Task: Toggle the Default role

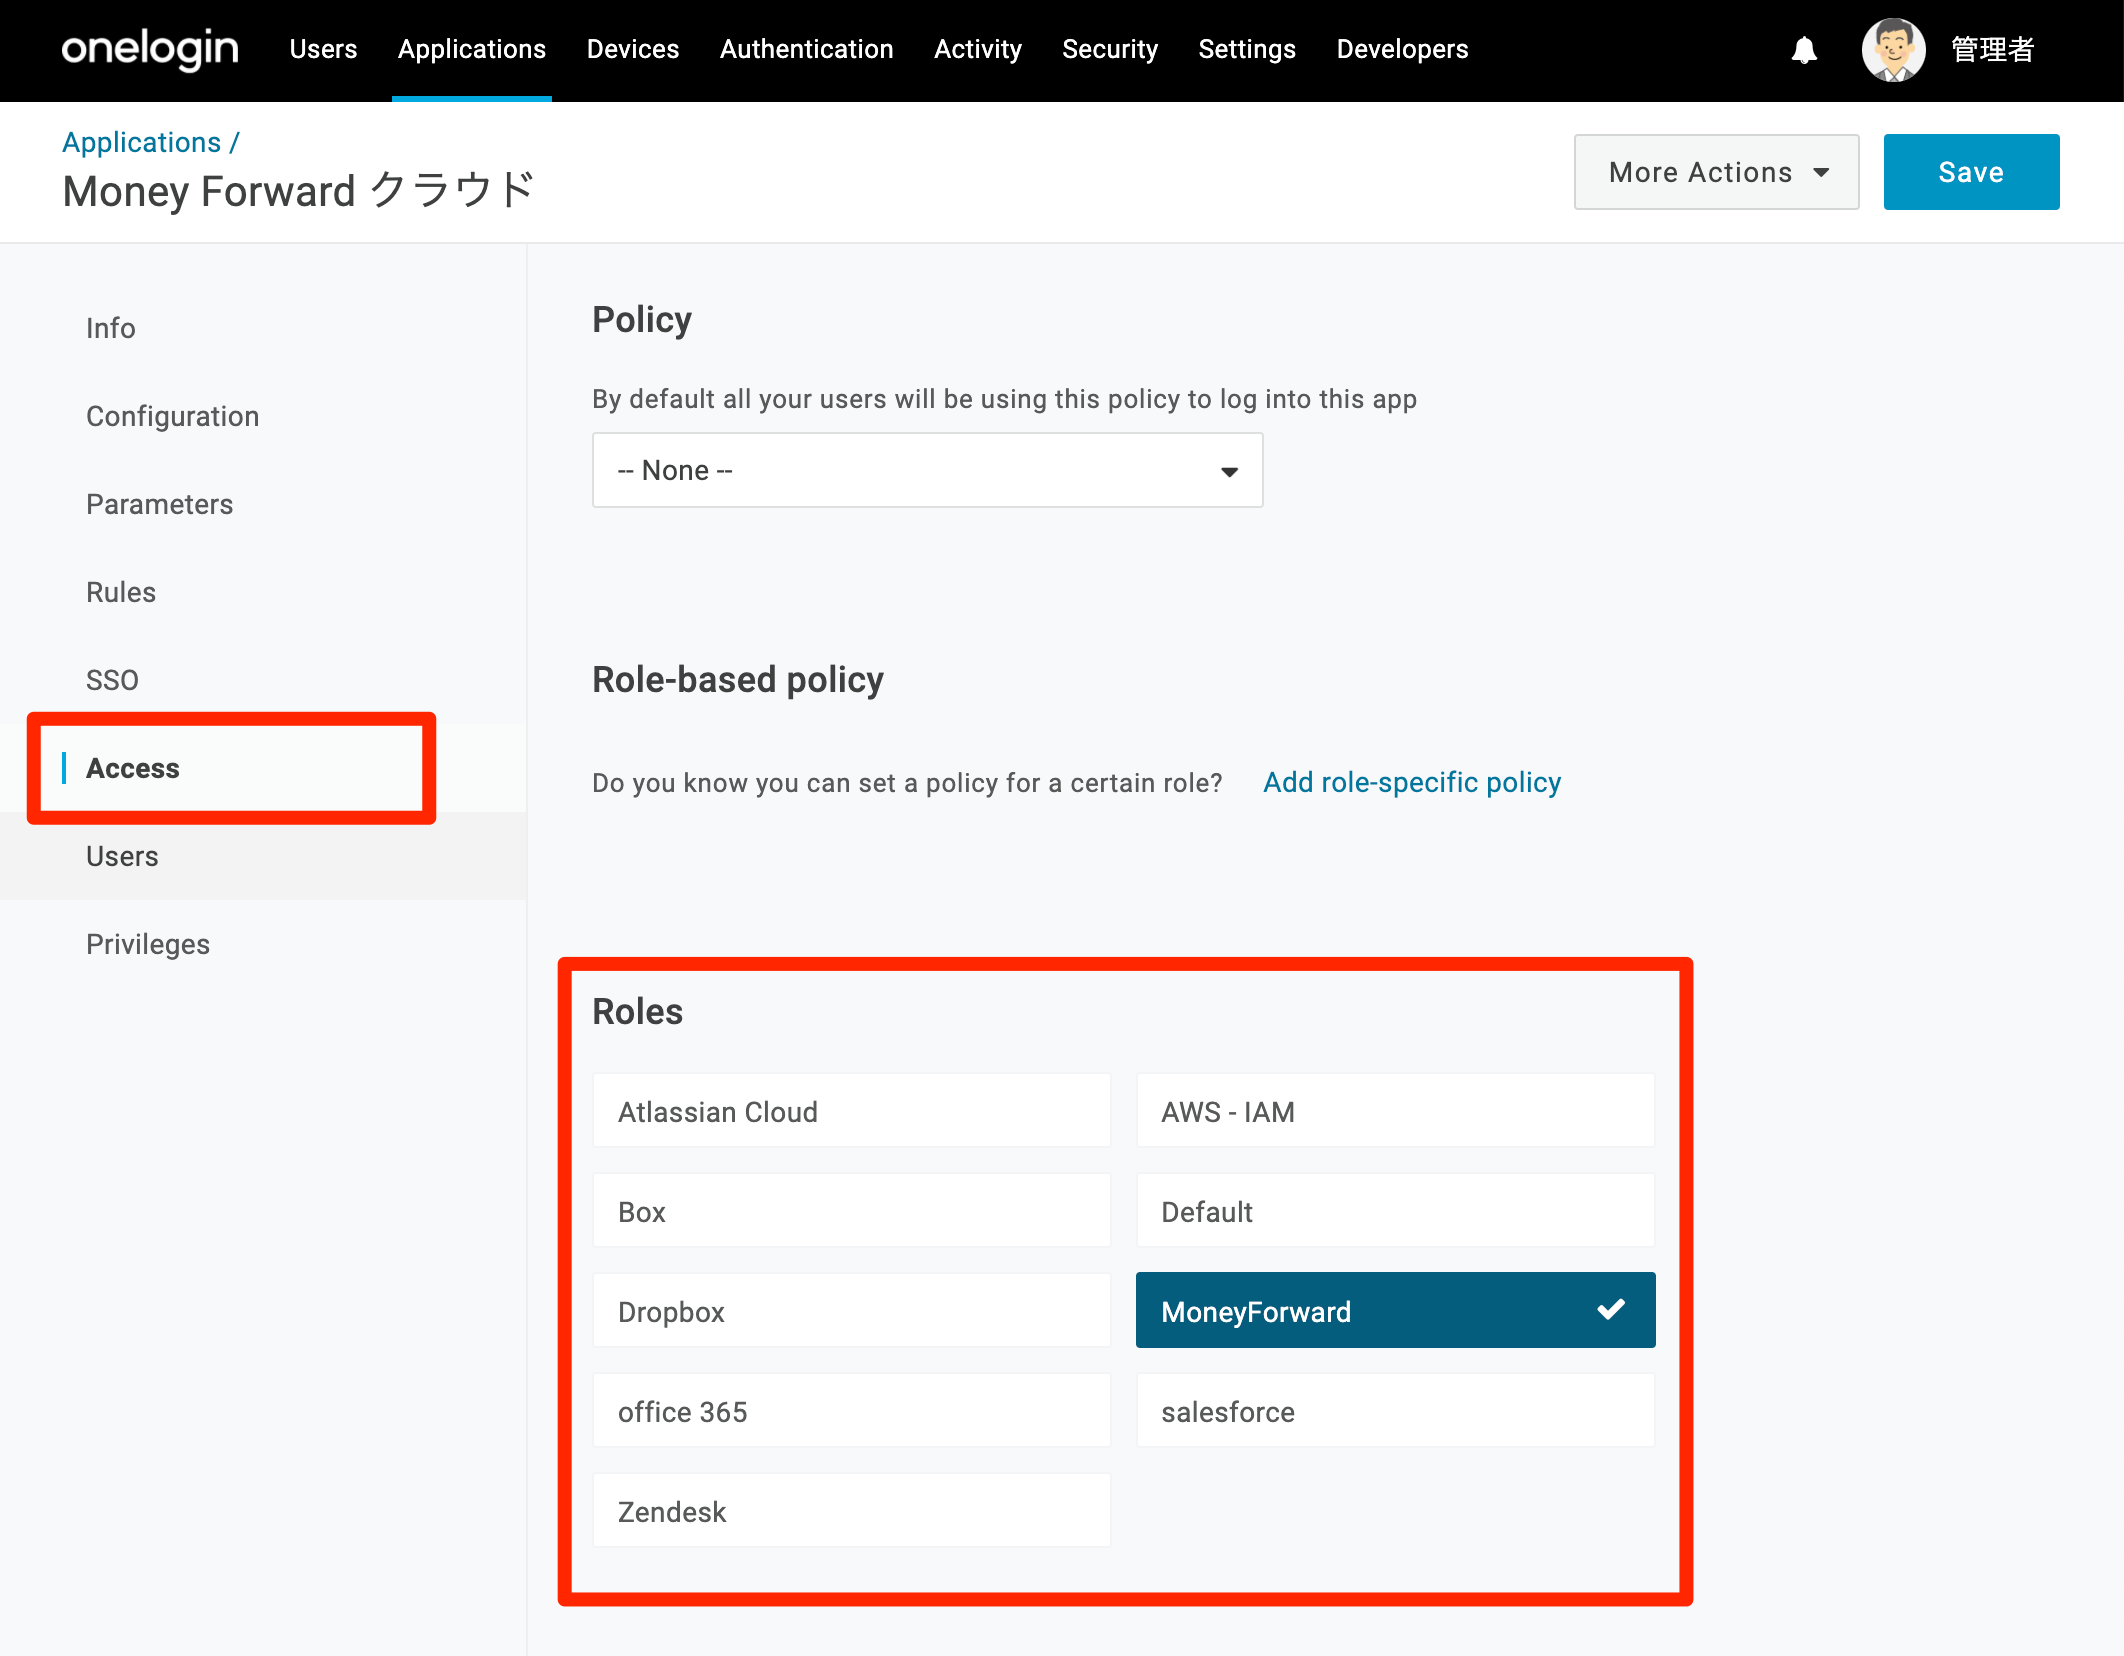Action: click(1395, 1210)
